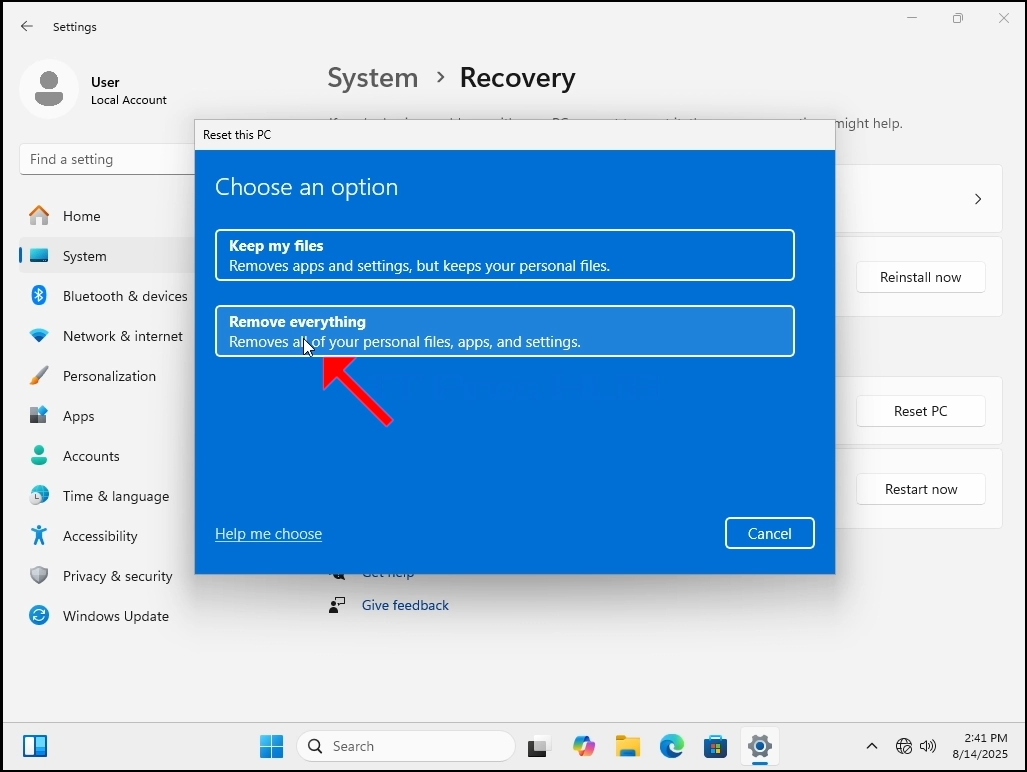Screen dimensions: 1027x772
Task: Open Microsoft Store from the taskbar
Action: [x=715, y=746]
